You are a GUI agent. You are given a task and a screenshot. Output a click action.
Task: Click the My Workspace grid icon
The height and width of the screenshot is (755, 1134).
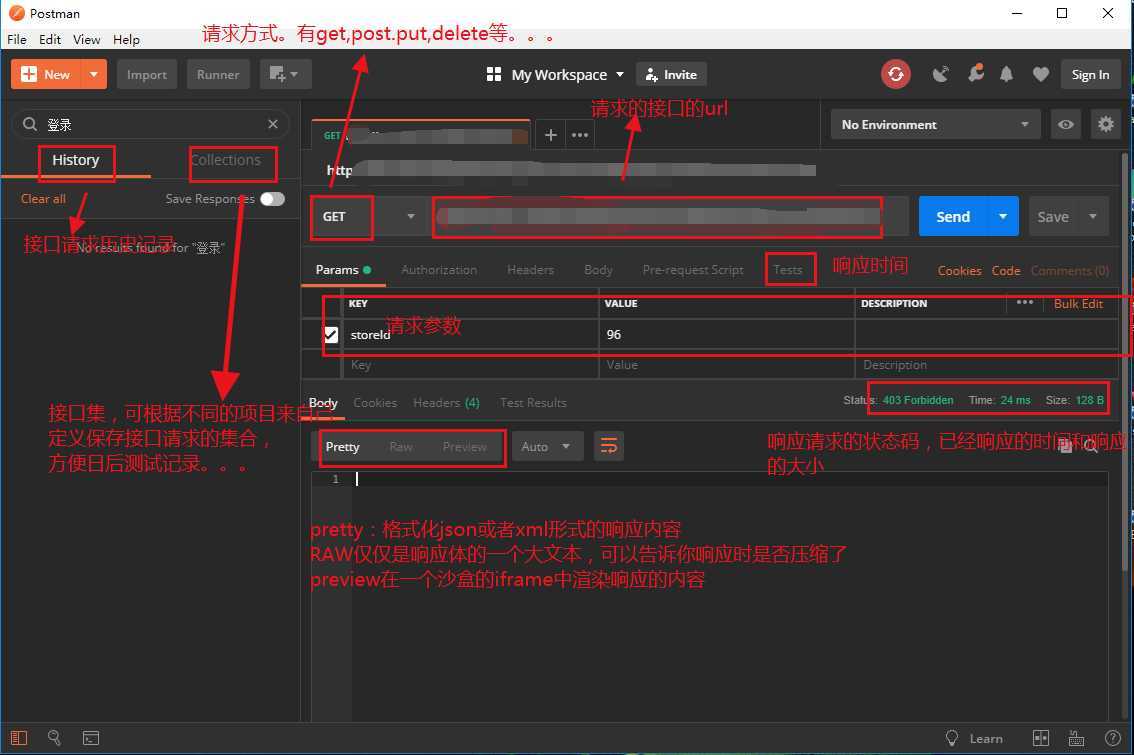[x=494, y=74]
